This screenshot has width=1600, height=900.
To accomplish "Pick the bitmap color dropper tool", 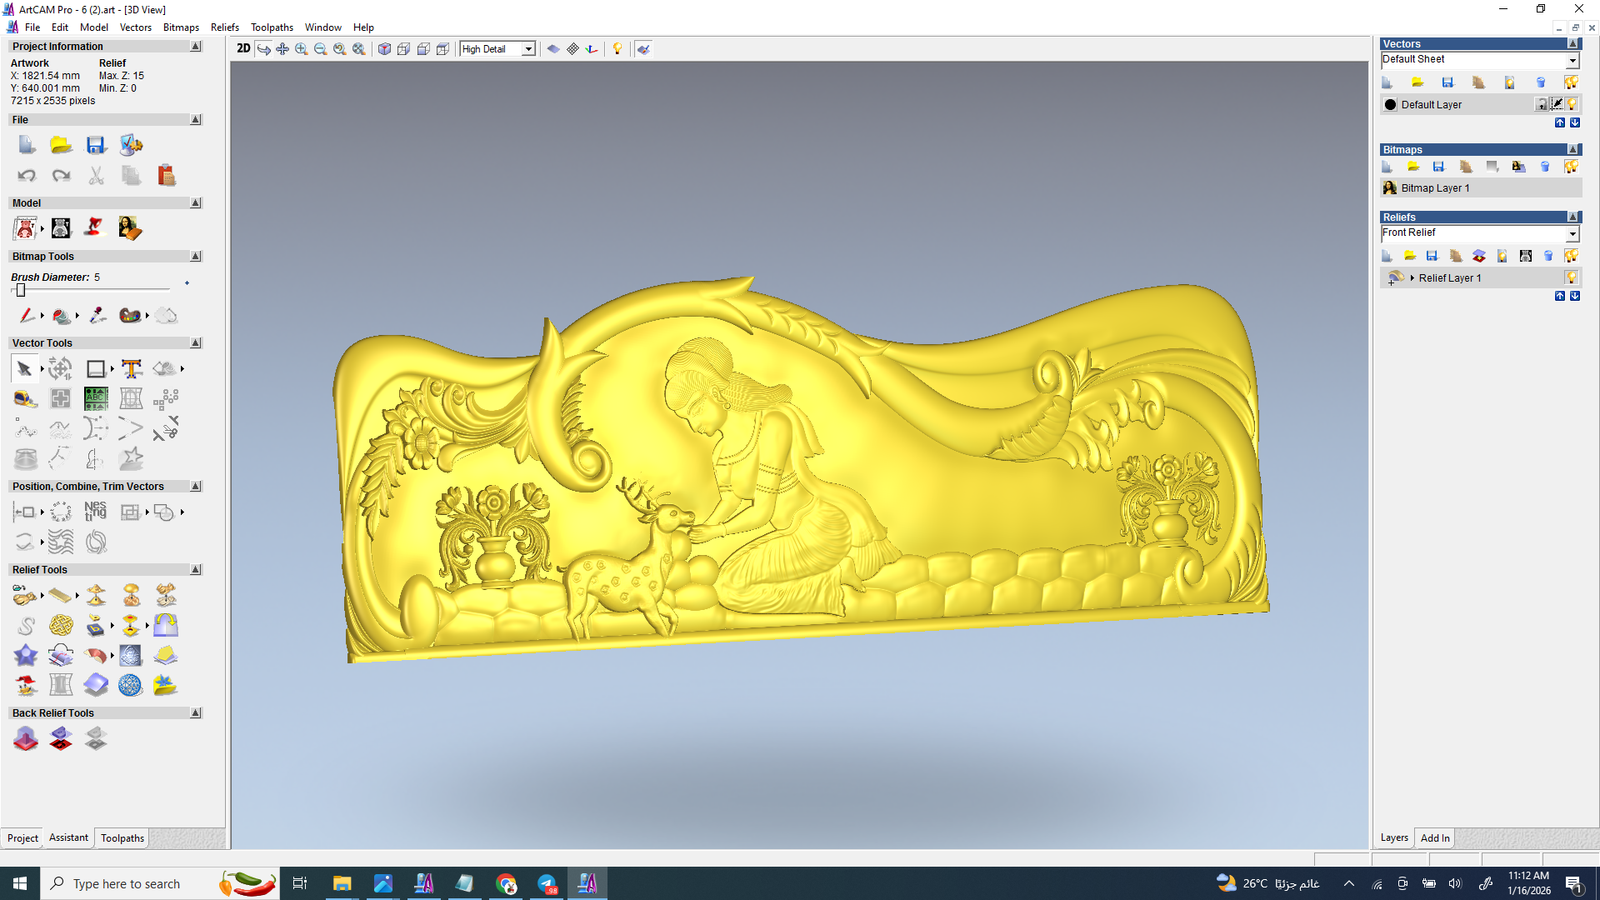I will tap(97, 316).
